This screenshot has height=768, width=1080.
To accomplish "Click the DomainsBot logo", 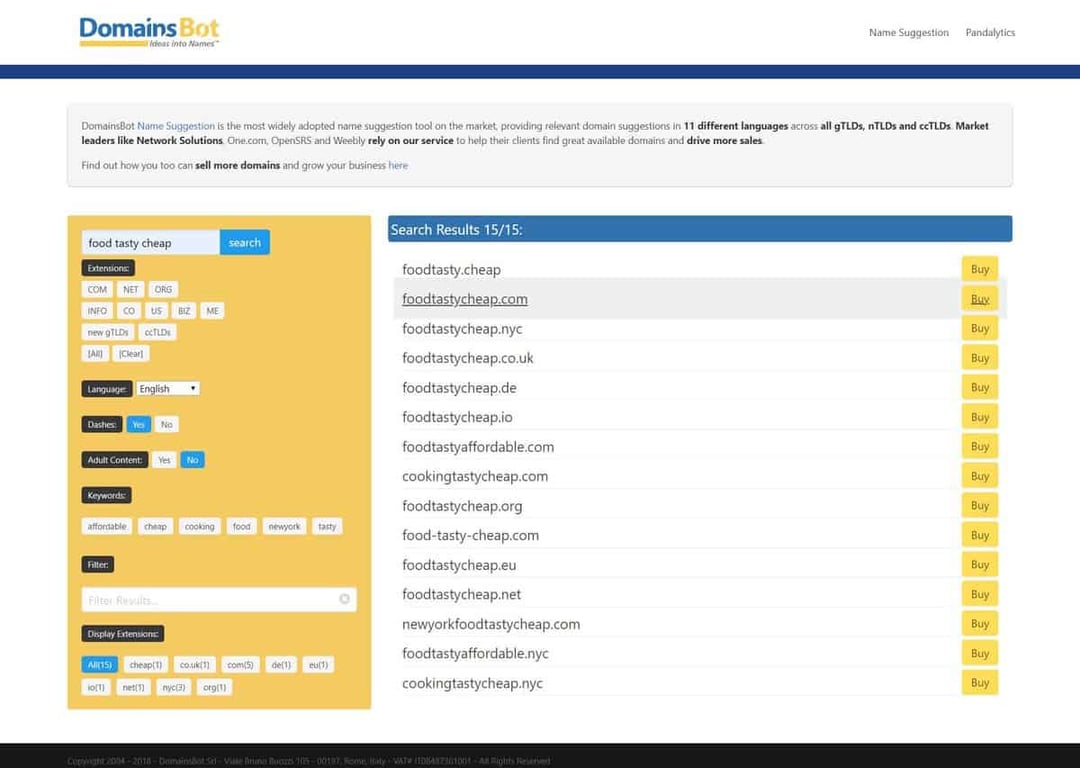I will [148, 31].
